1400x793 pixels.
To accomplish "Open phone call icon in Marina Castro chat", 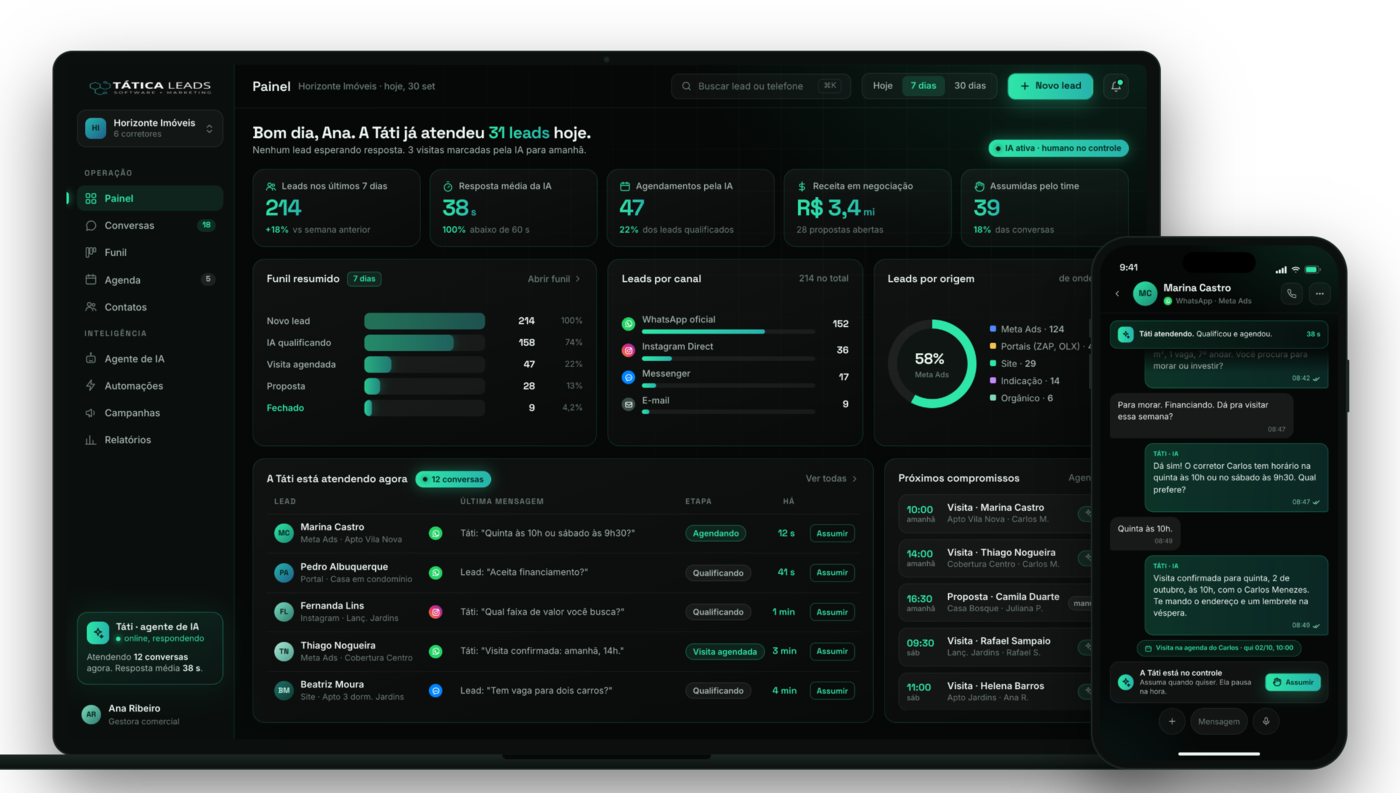I will pyautogui.click(x=1291, y=294).
